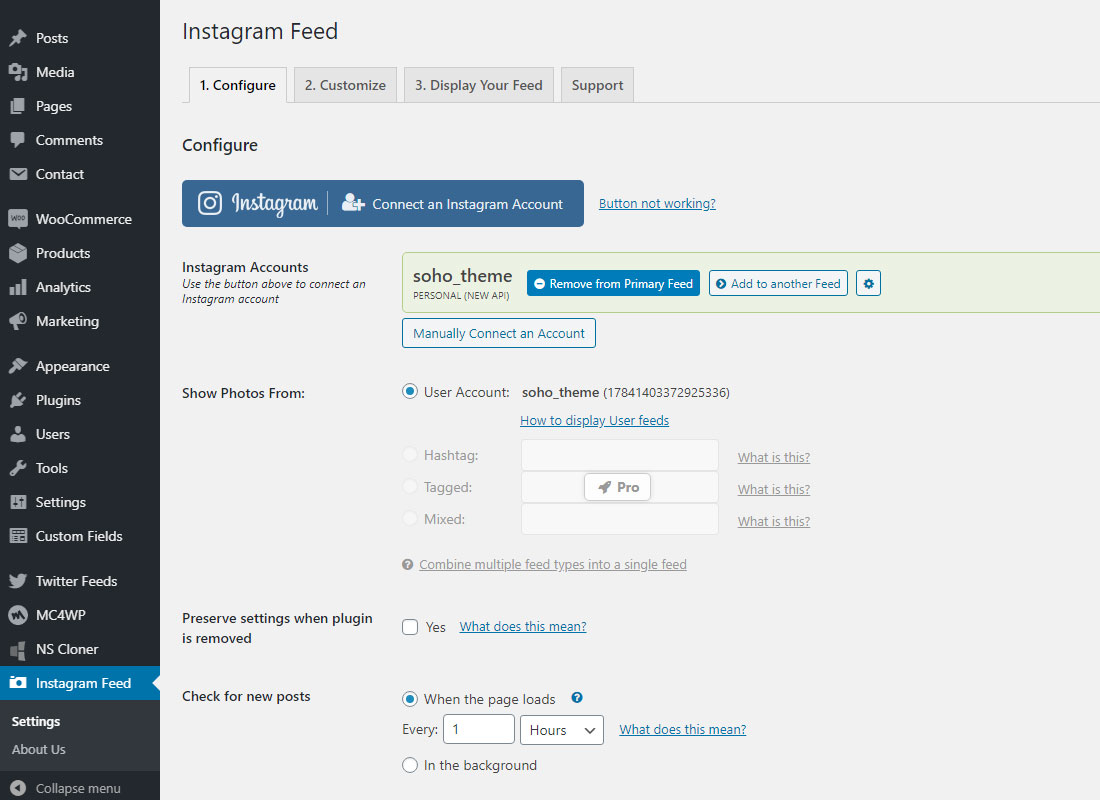The width and height of the screenshot is (1100, 800).
Task: Click the Hashtag input field
Action: tap(619, 455)
